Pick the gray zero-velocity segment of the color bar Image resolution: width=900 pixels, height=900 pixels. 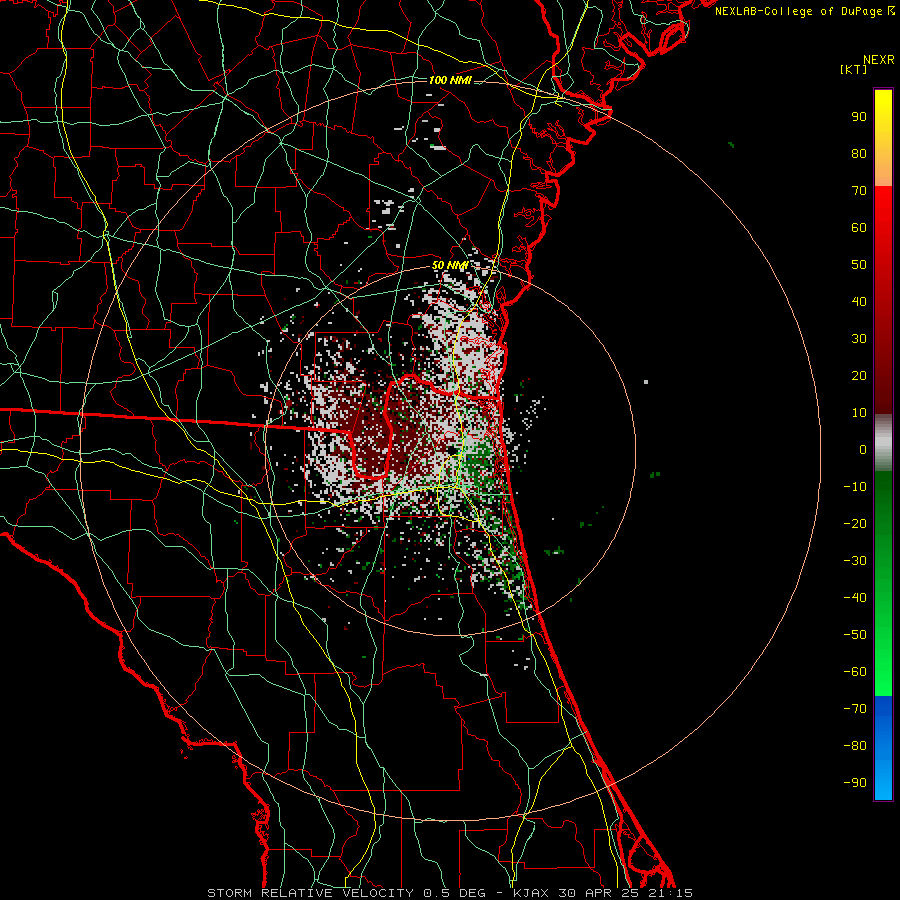coord(883,443)
